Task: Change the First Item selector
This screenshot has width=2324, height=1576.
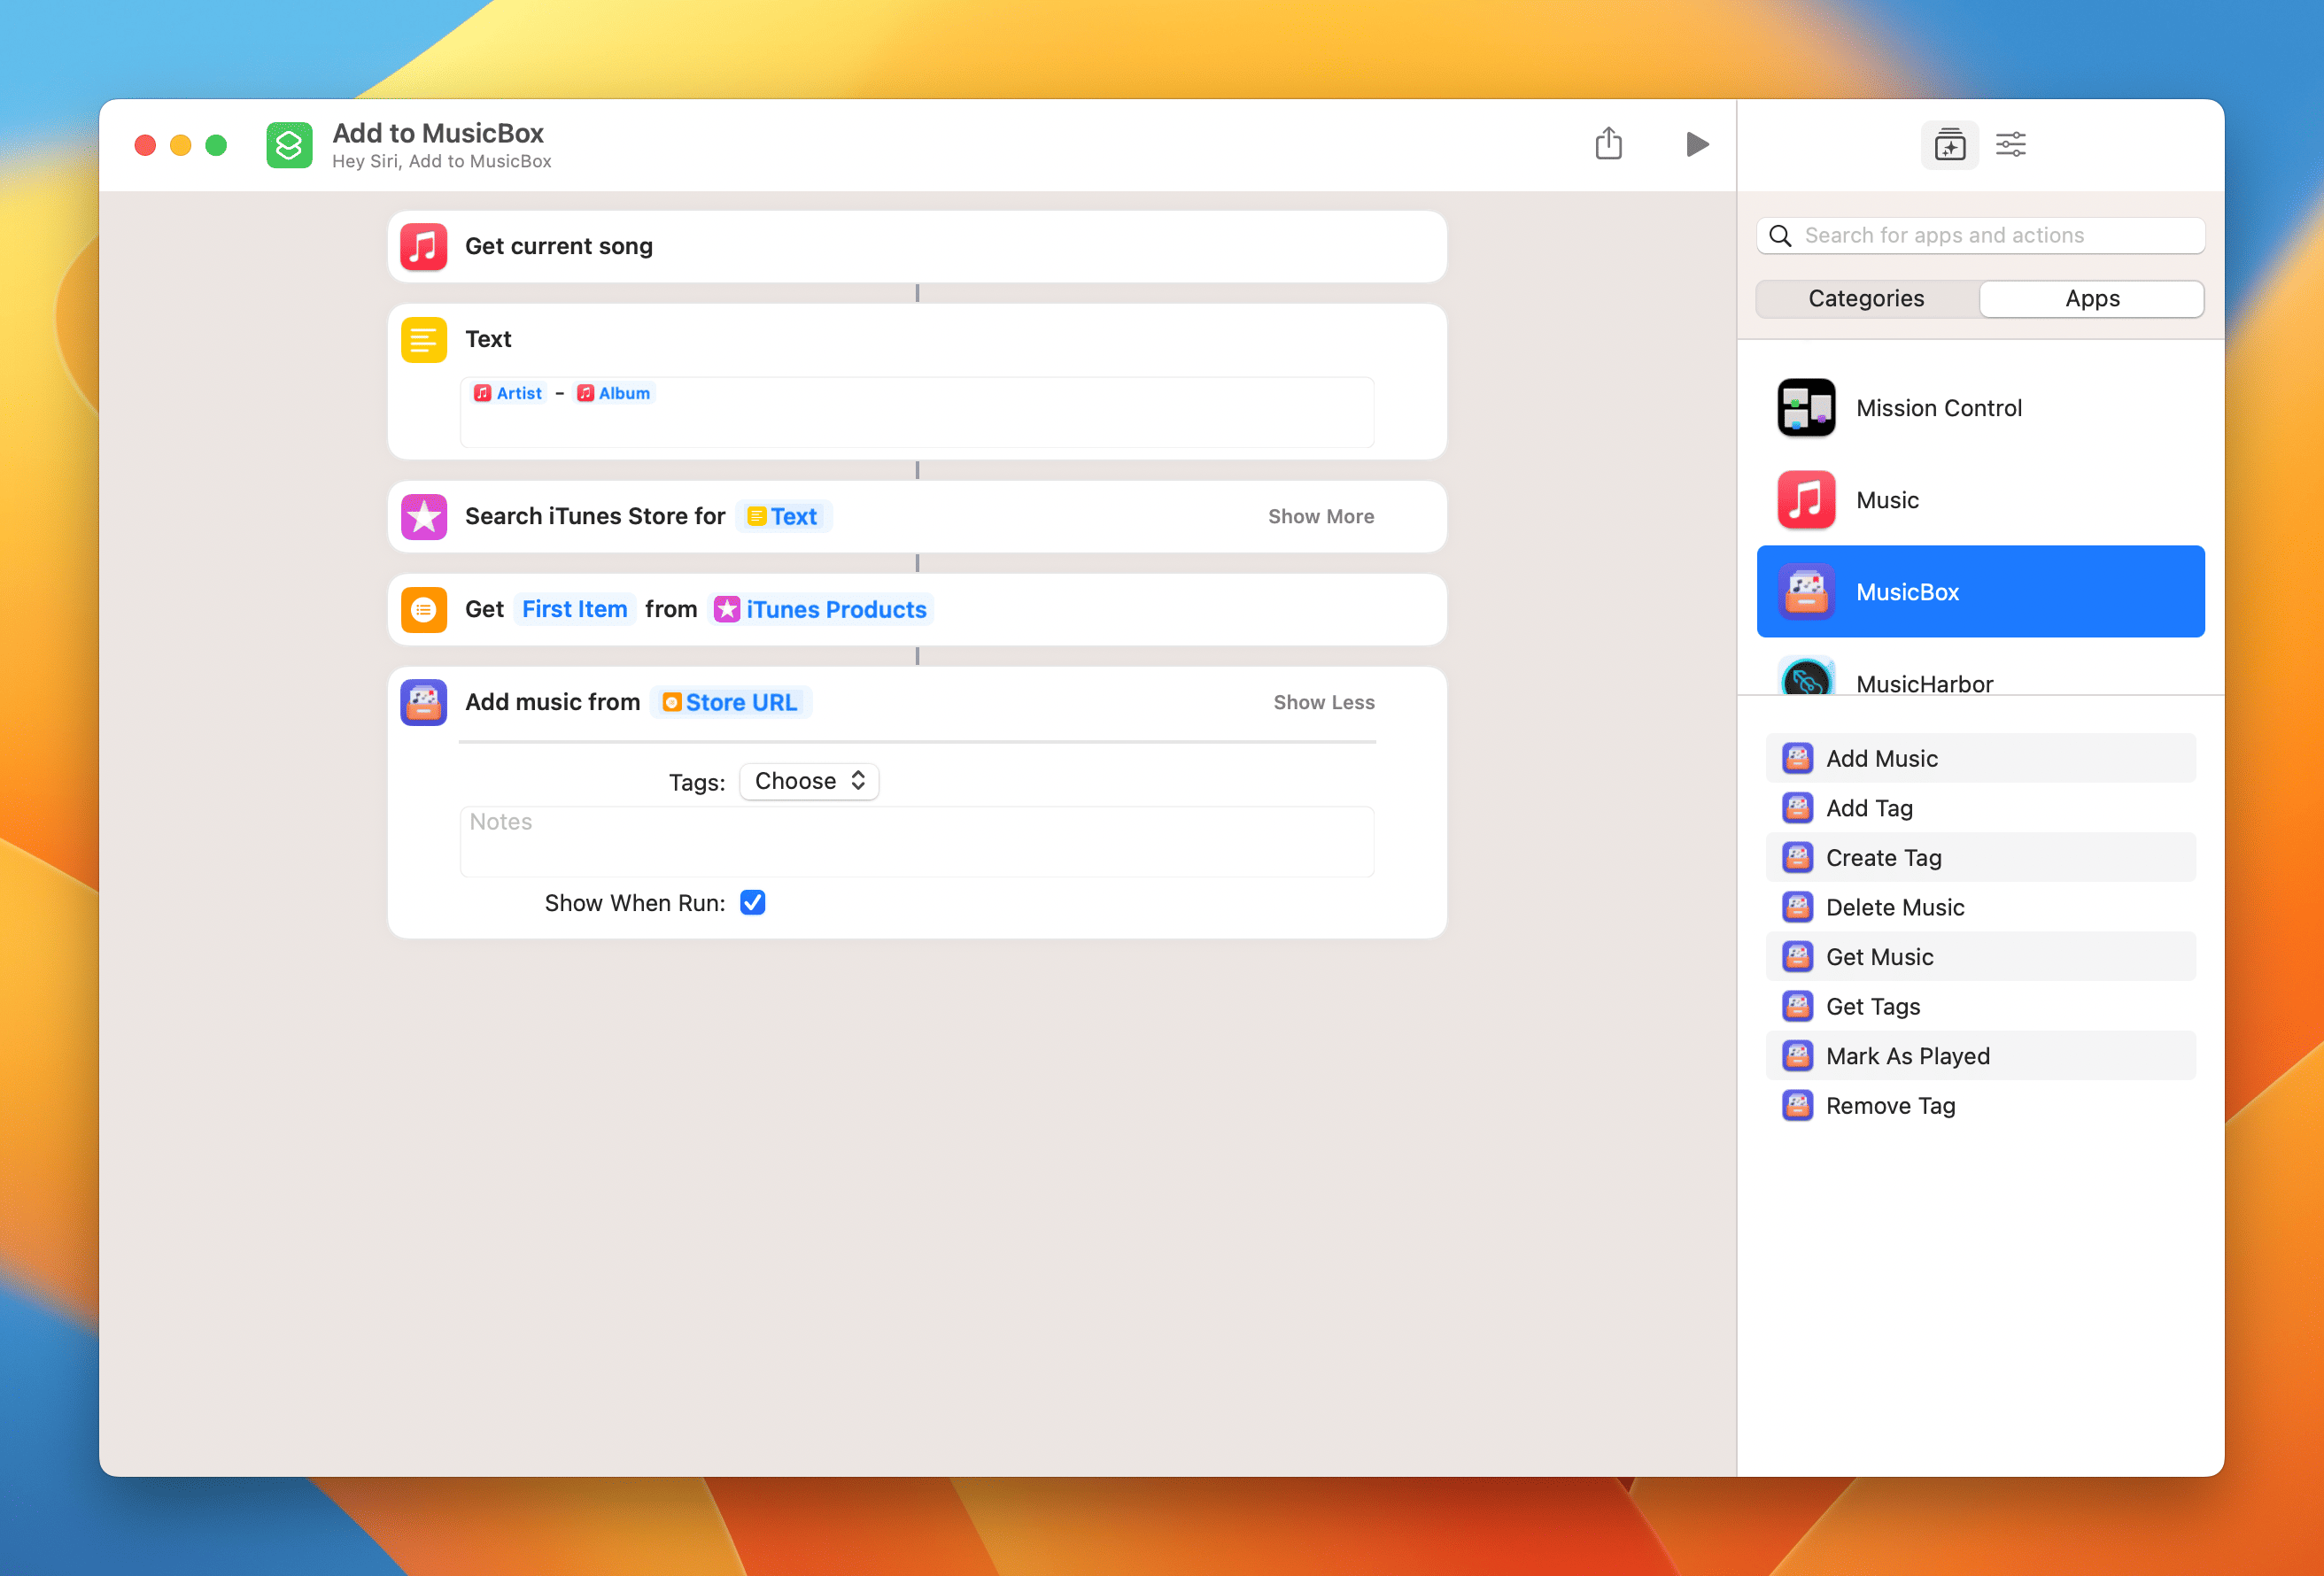Action: pos(575,610)
